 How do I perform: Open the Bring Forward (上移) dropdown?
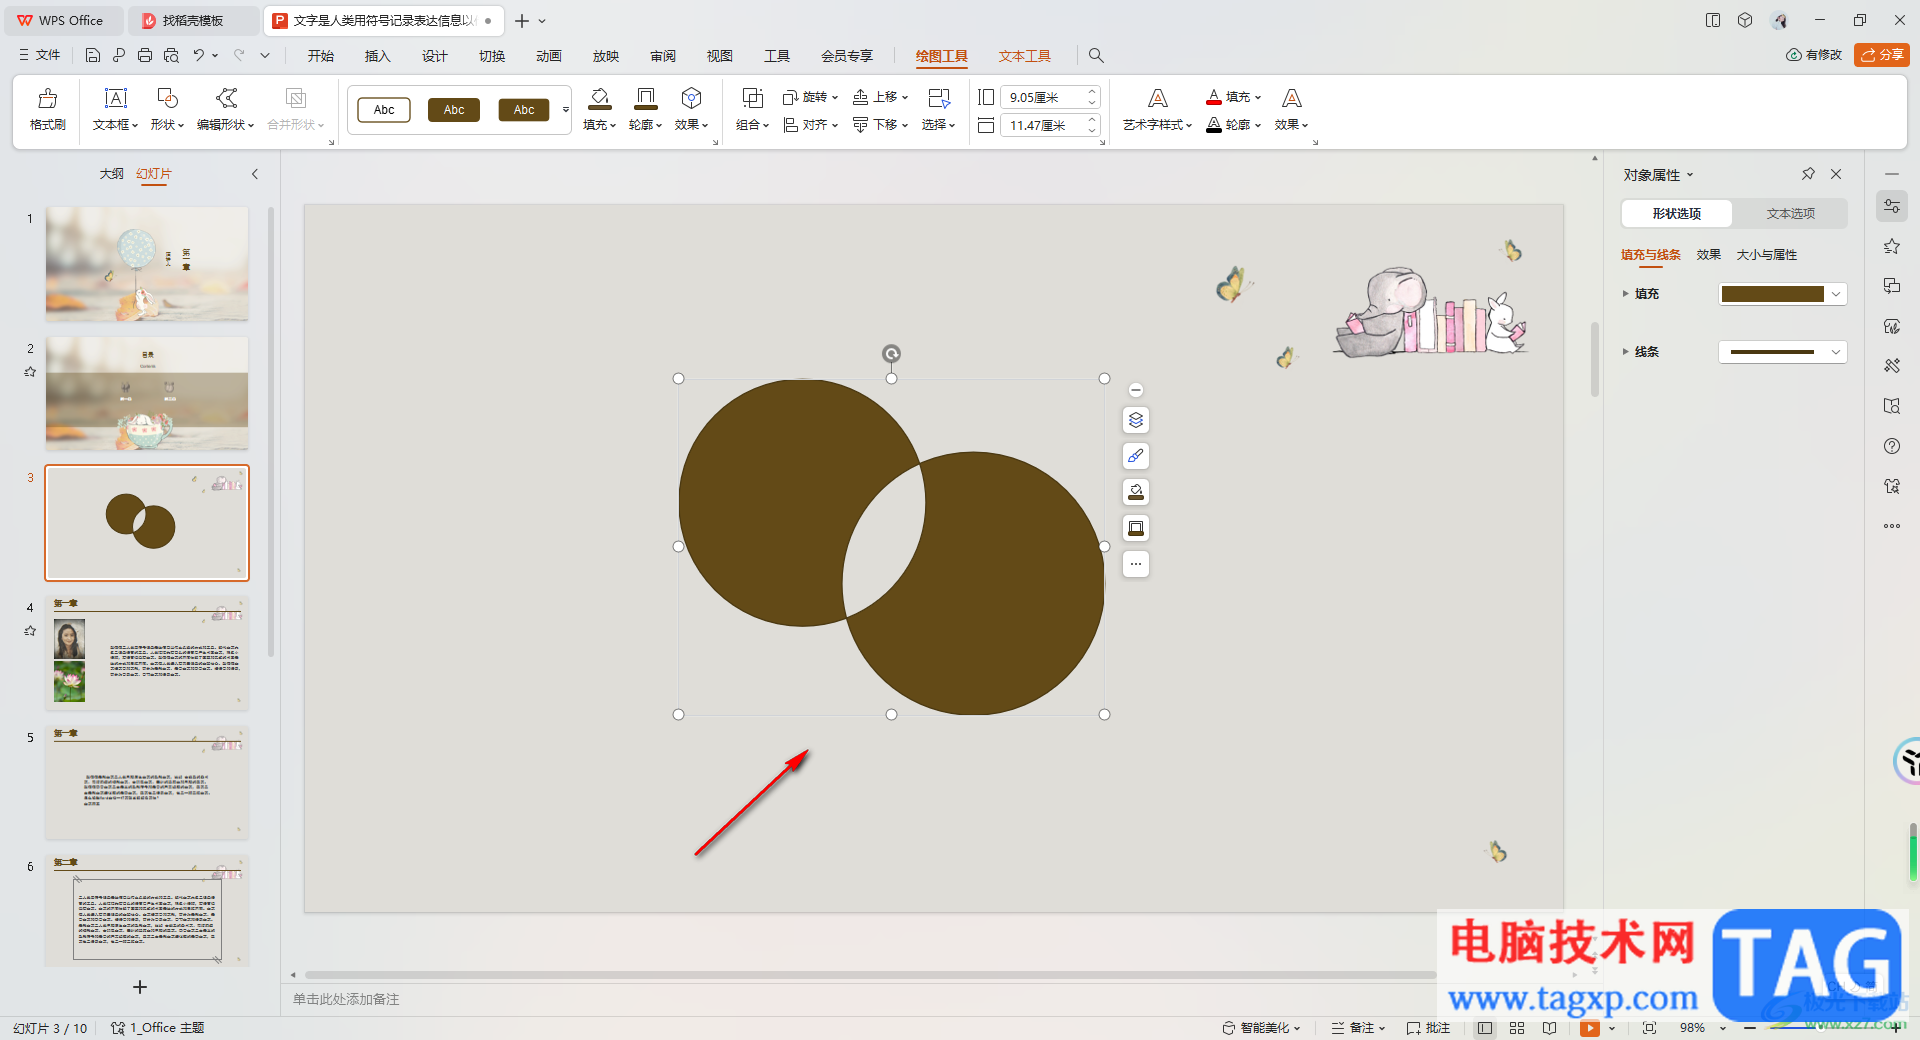pyautogui.click(x=880, y=97)
